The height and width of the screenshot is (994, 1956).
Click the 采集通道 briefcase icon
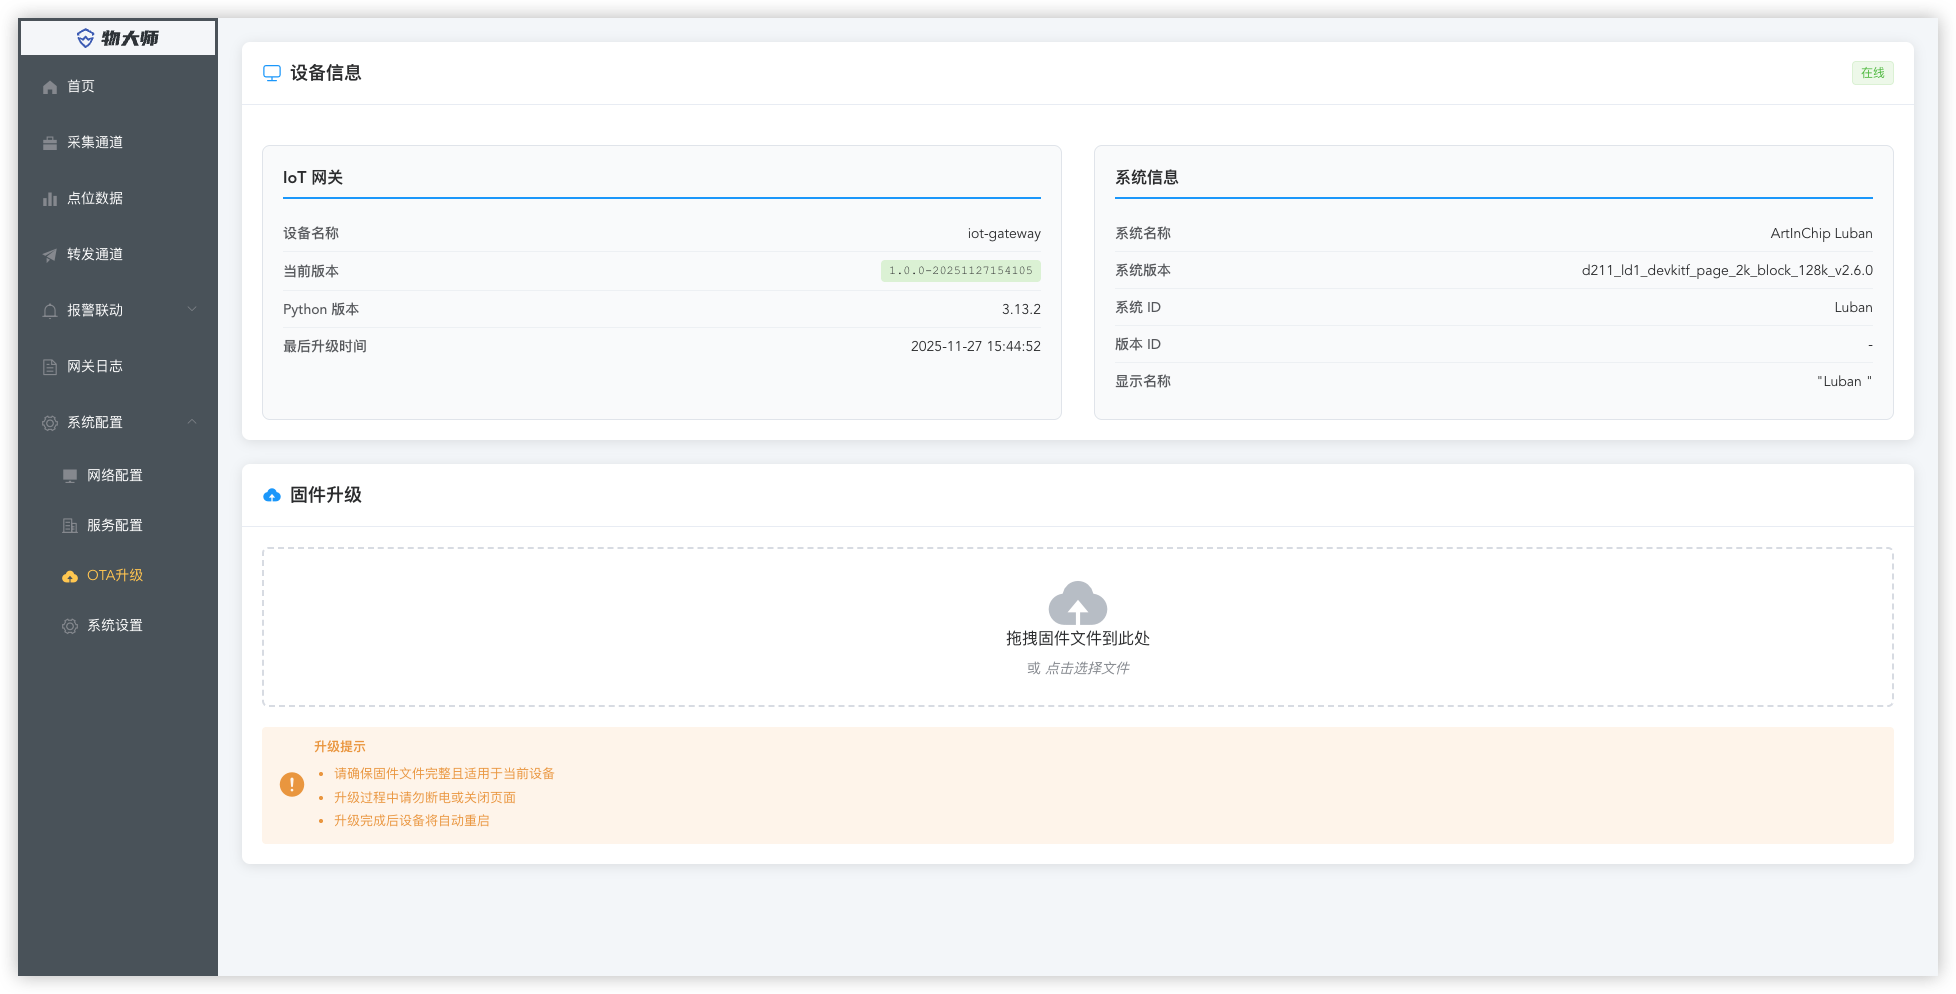[50, 143]
